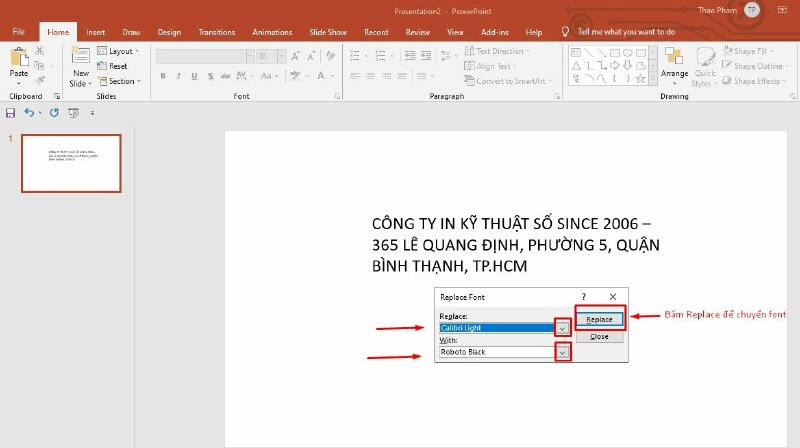Open the Section dropdown
The width and height of the screenshot is (800, 448).
119,81
